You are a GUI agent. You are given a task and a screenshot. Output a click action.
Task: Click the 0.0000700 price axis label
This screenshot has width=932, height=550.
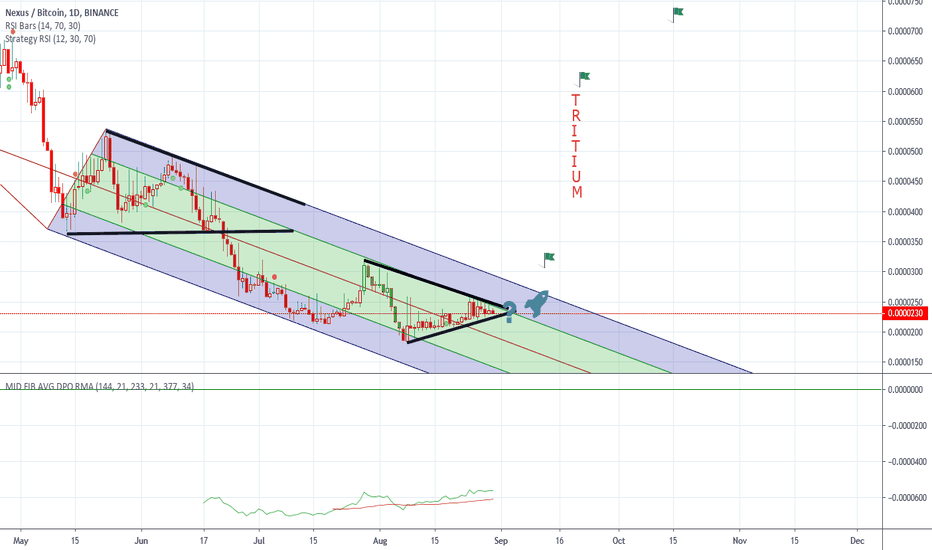pyautogui.click(x=905, y=31)
